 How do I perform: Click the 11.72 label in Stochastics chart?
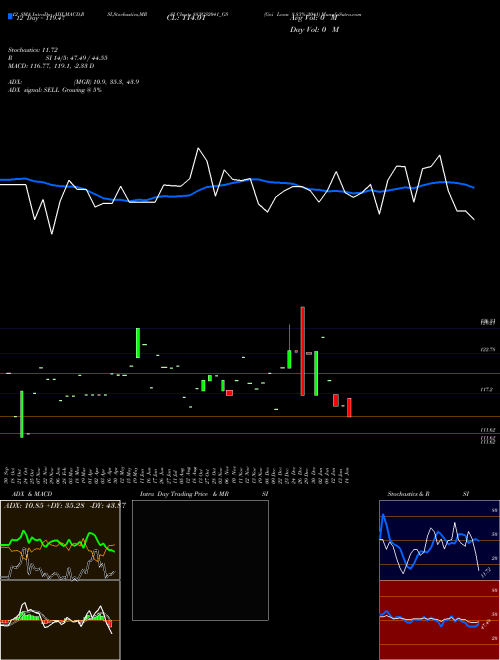click(485, 572)
